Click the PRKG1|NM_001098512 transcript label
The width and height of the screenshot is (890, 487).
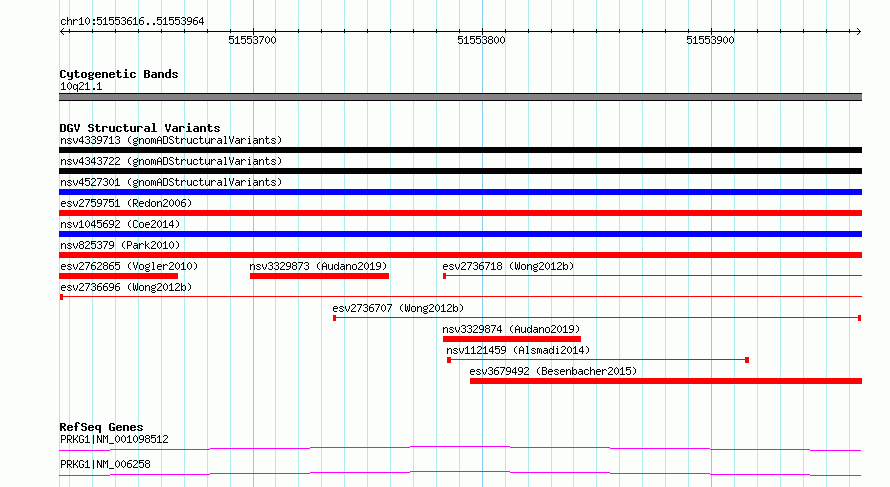[x=114, y=439]
